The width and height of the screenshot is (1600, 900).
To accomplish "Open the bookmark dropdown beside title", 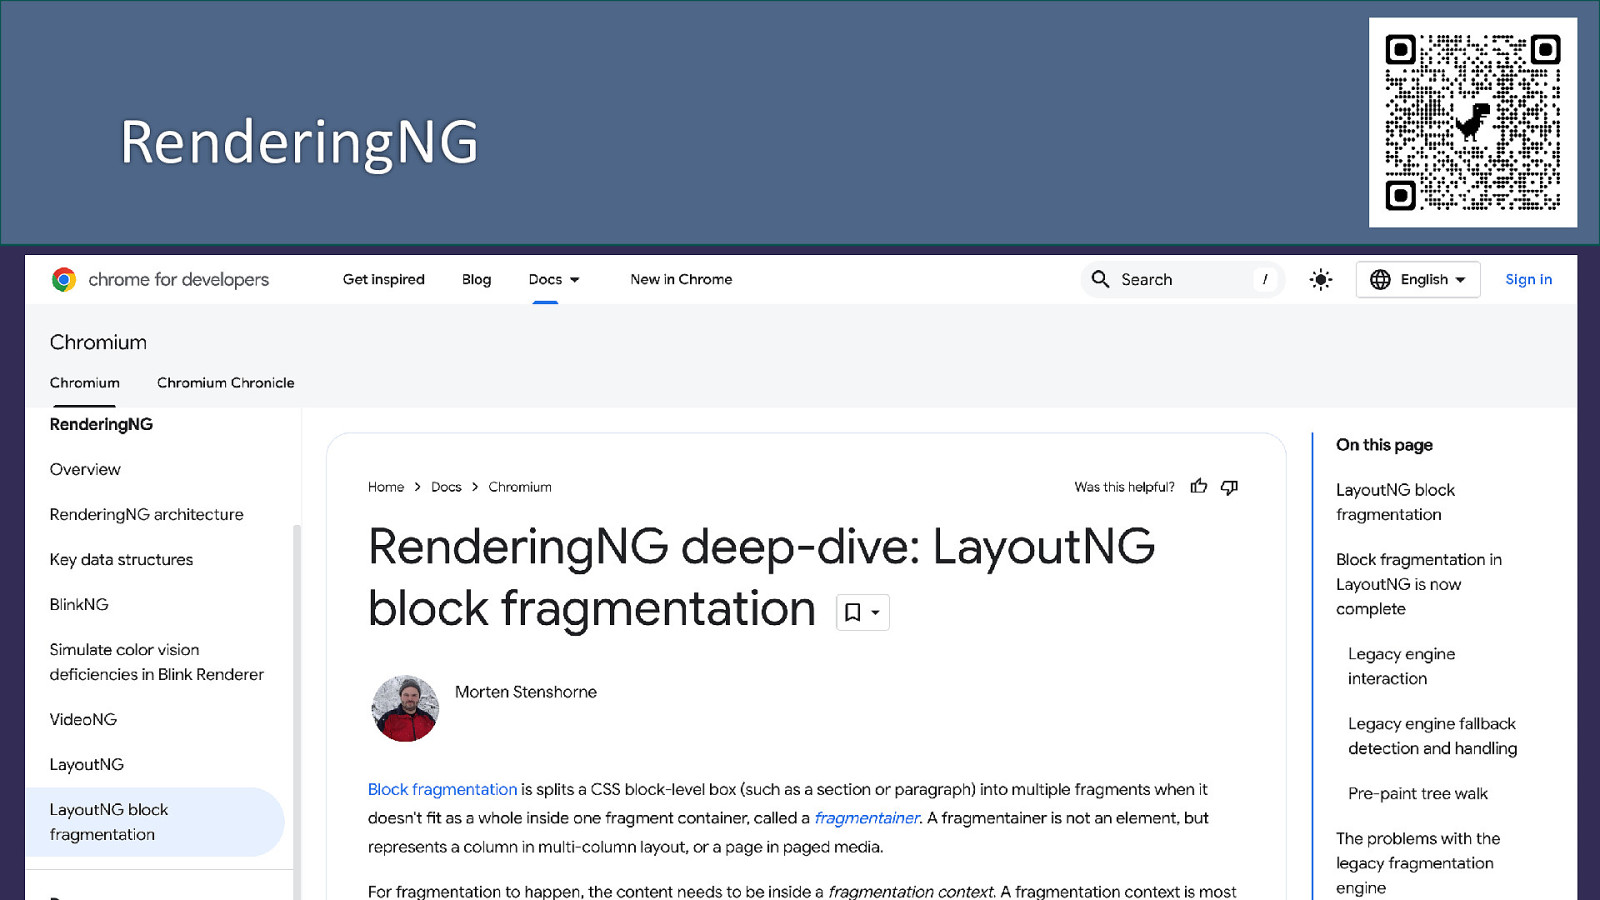I will coord(863,612).
